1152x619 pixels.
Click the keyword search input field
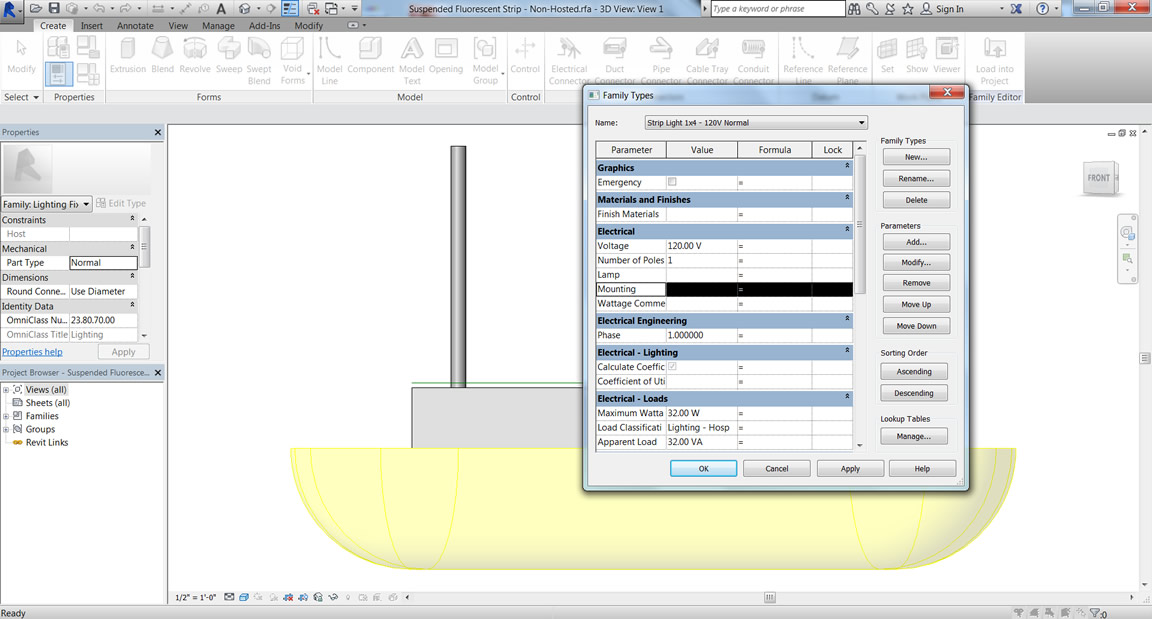pos(777,9)
